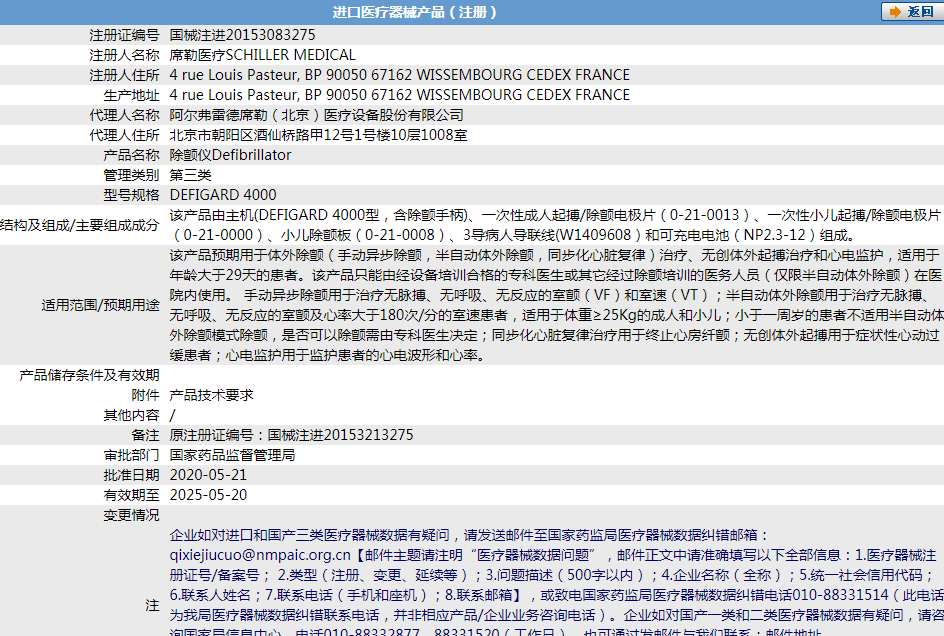Screen dimensions: 944x636
Task: Click the 批准日期 label
Action: click(131, 475)
